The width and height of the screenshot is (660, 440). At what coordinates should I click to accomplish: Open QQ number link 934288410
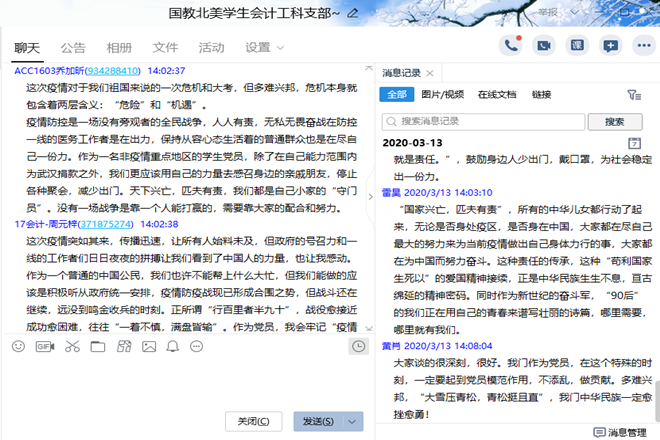point(113,71)
